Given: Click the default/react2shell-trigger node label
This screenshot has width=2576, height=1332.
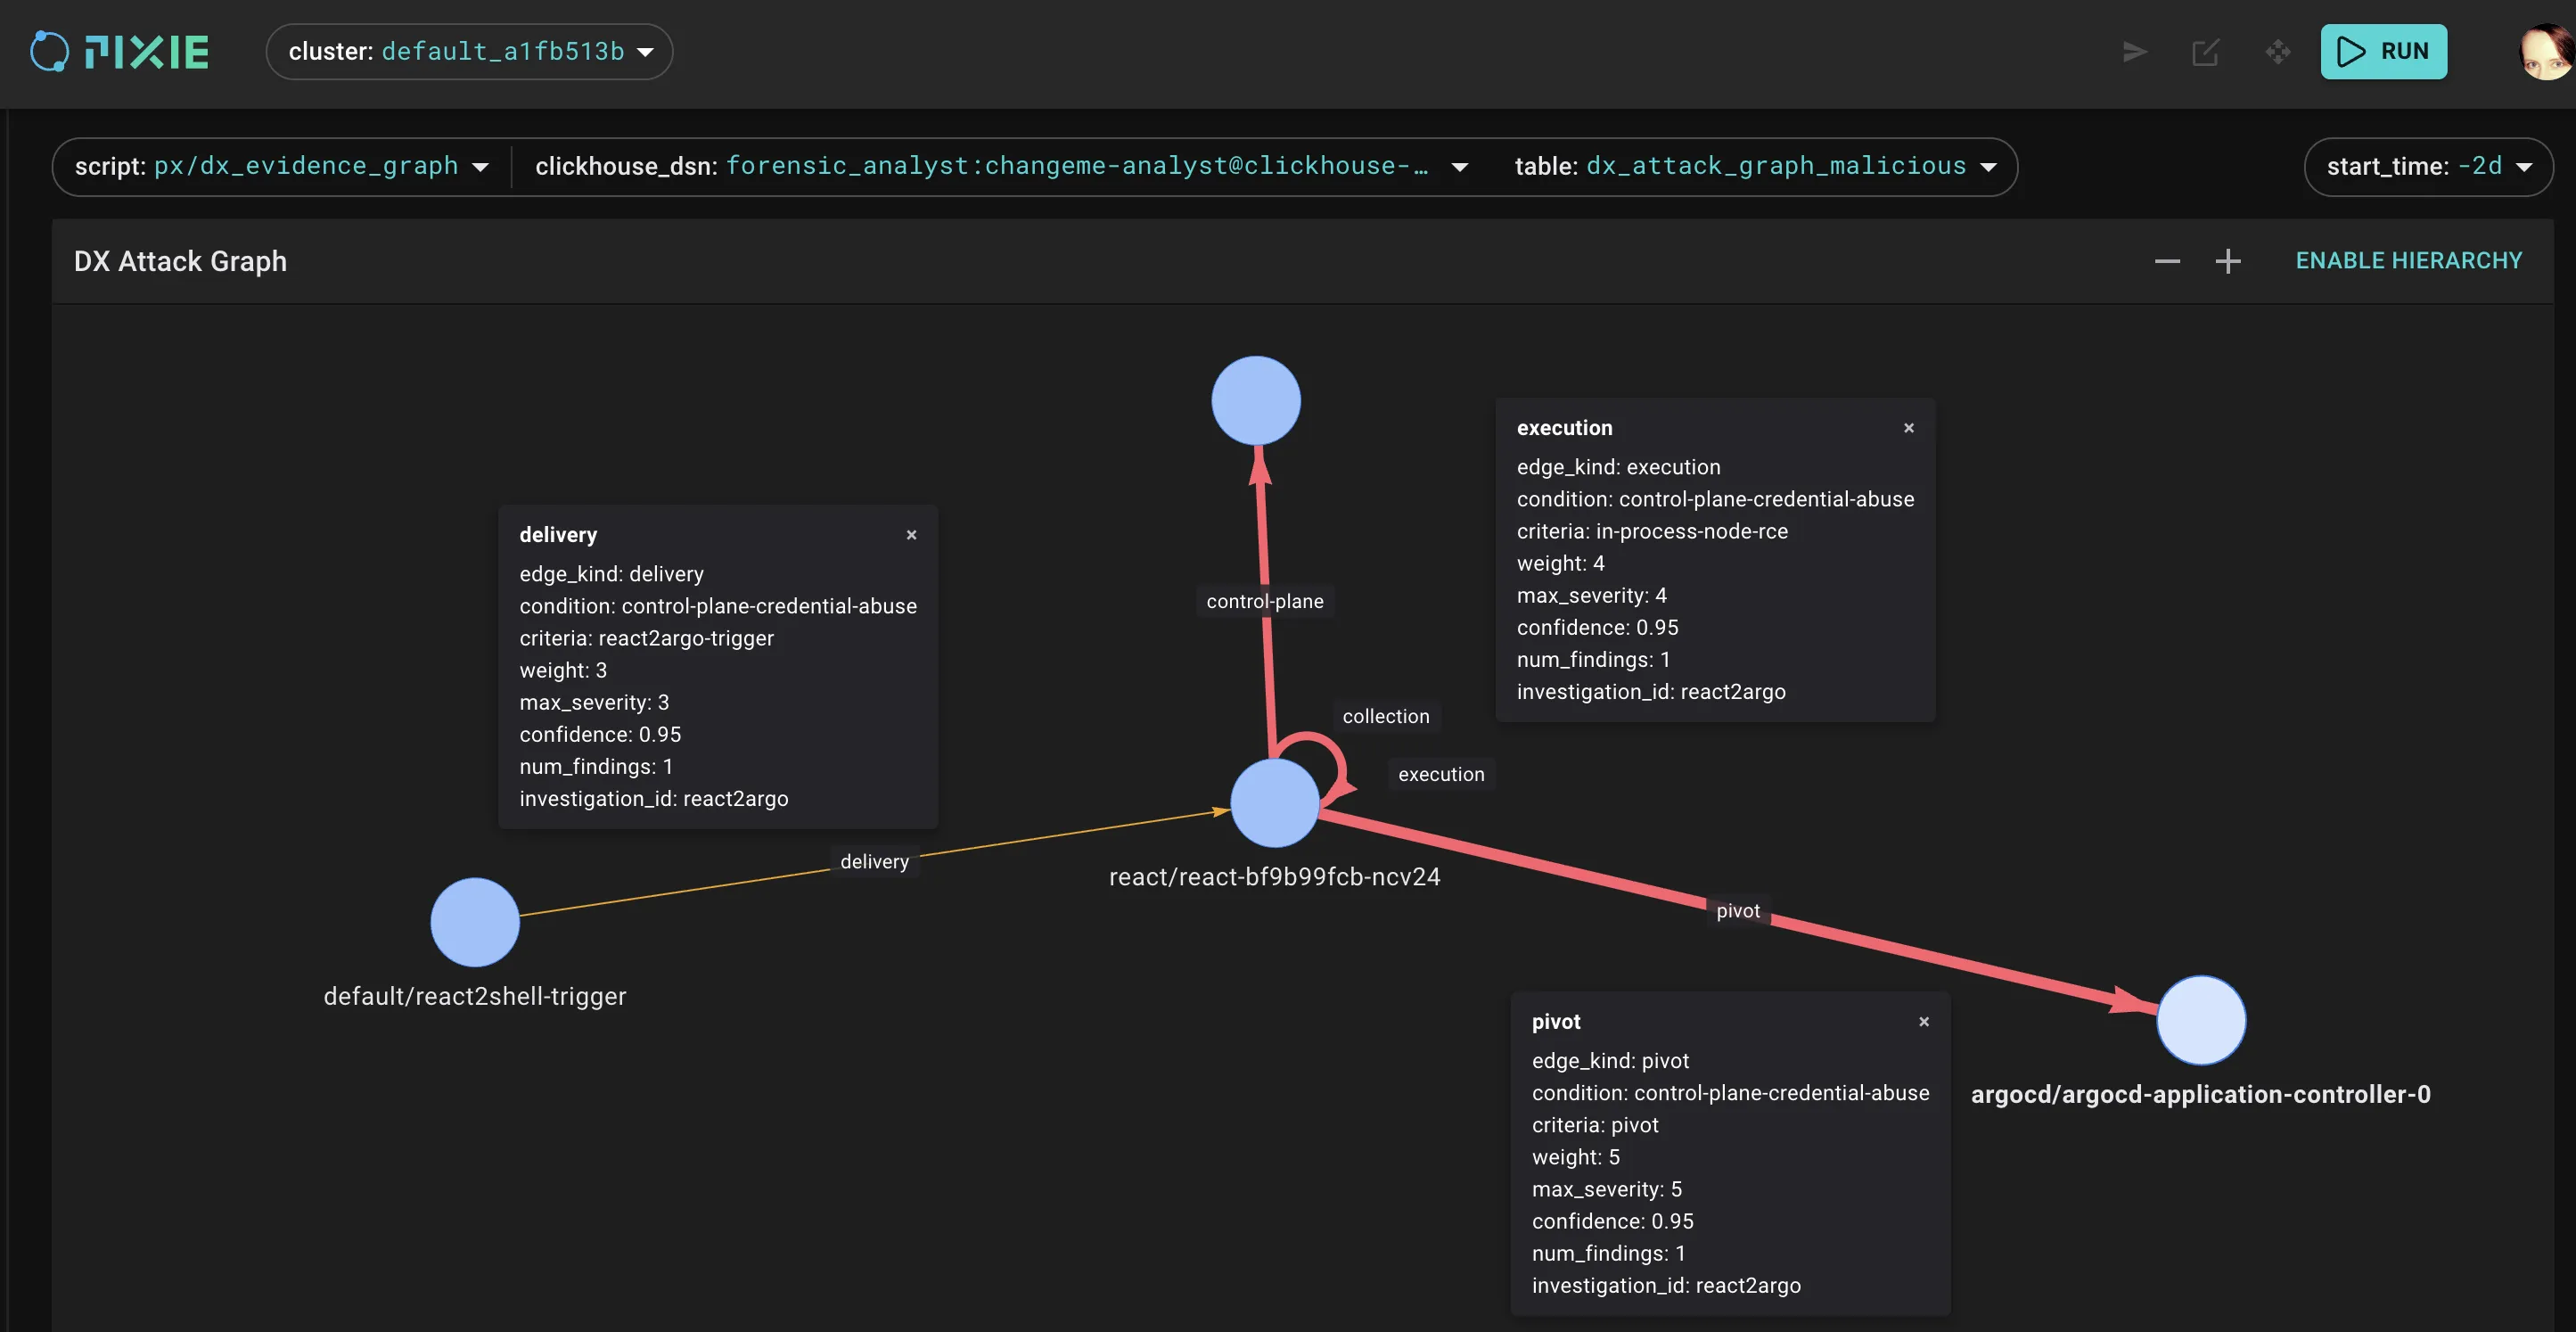Looking at the screenshot, I should click(x=475, y=996).
